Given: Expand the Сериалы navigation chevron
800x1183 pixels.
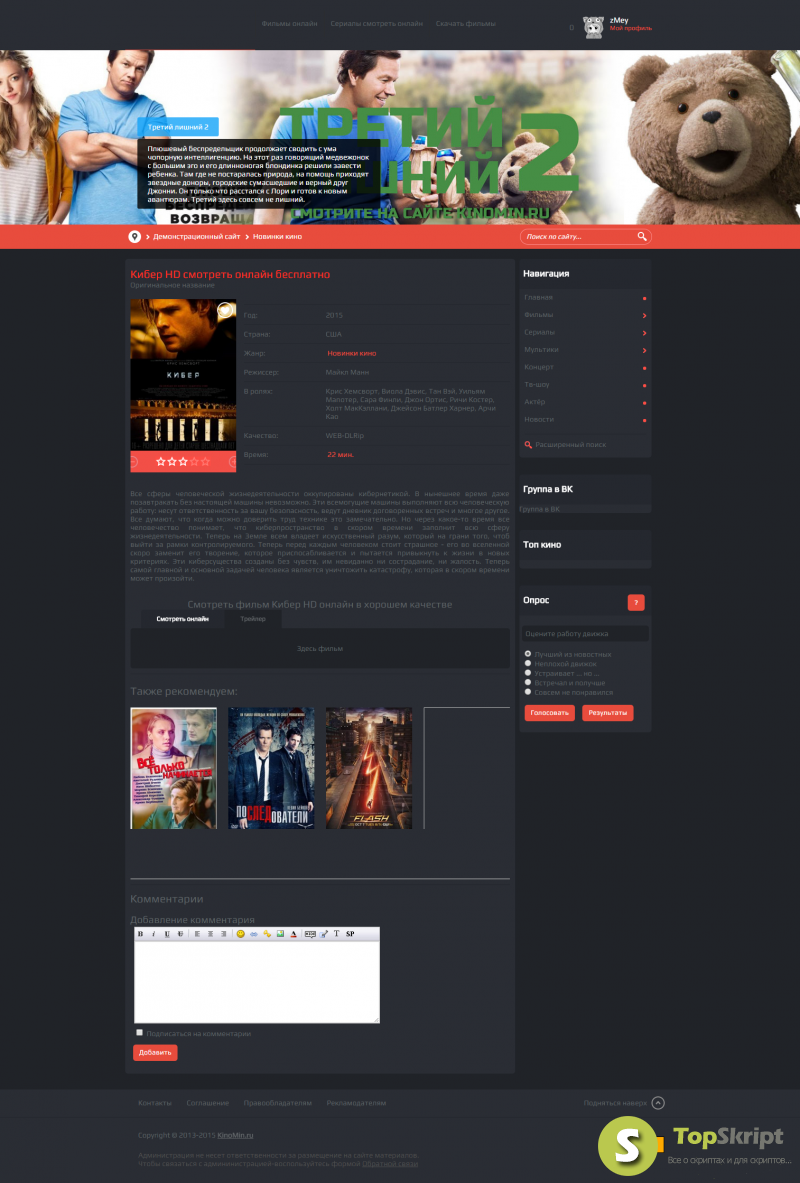Looking at the screenshot, I should 644,333.
